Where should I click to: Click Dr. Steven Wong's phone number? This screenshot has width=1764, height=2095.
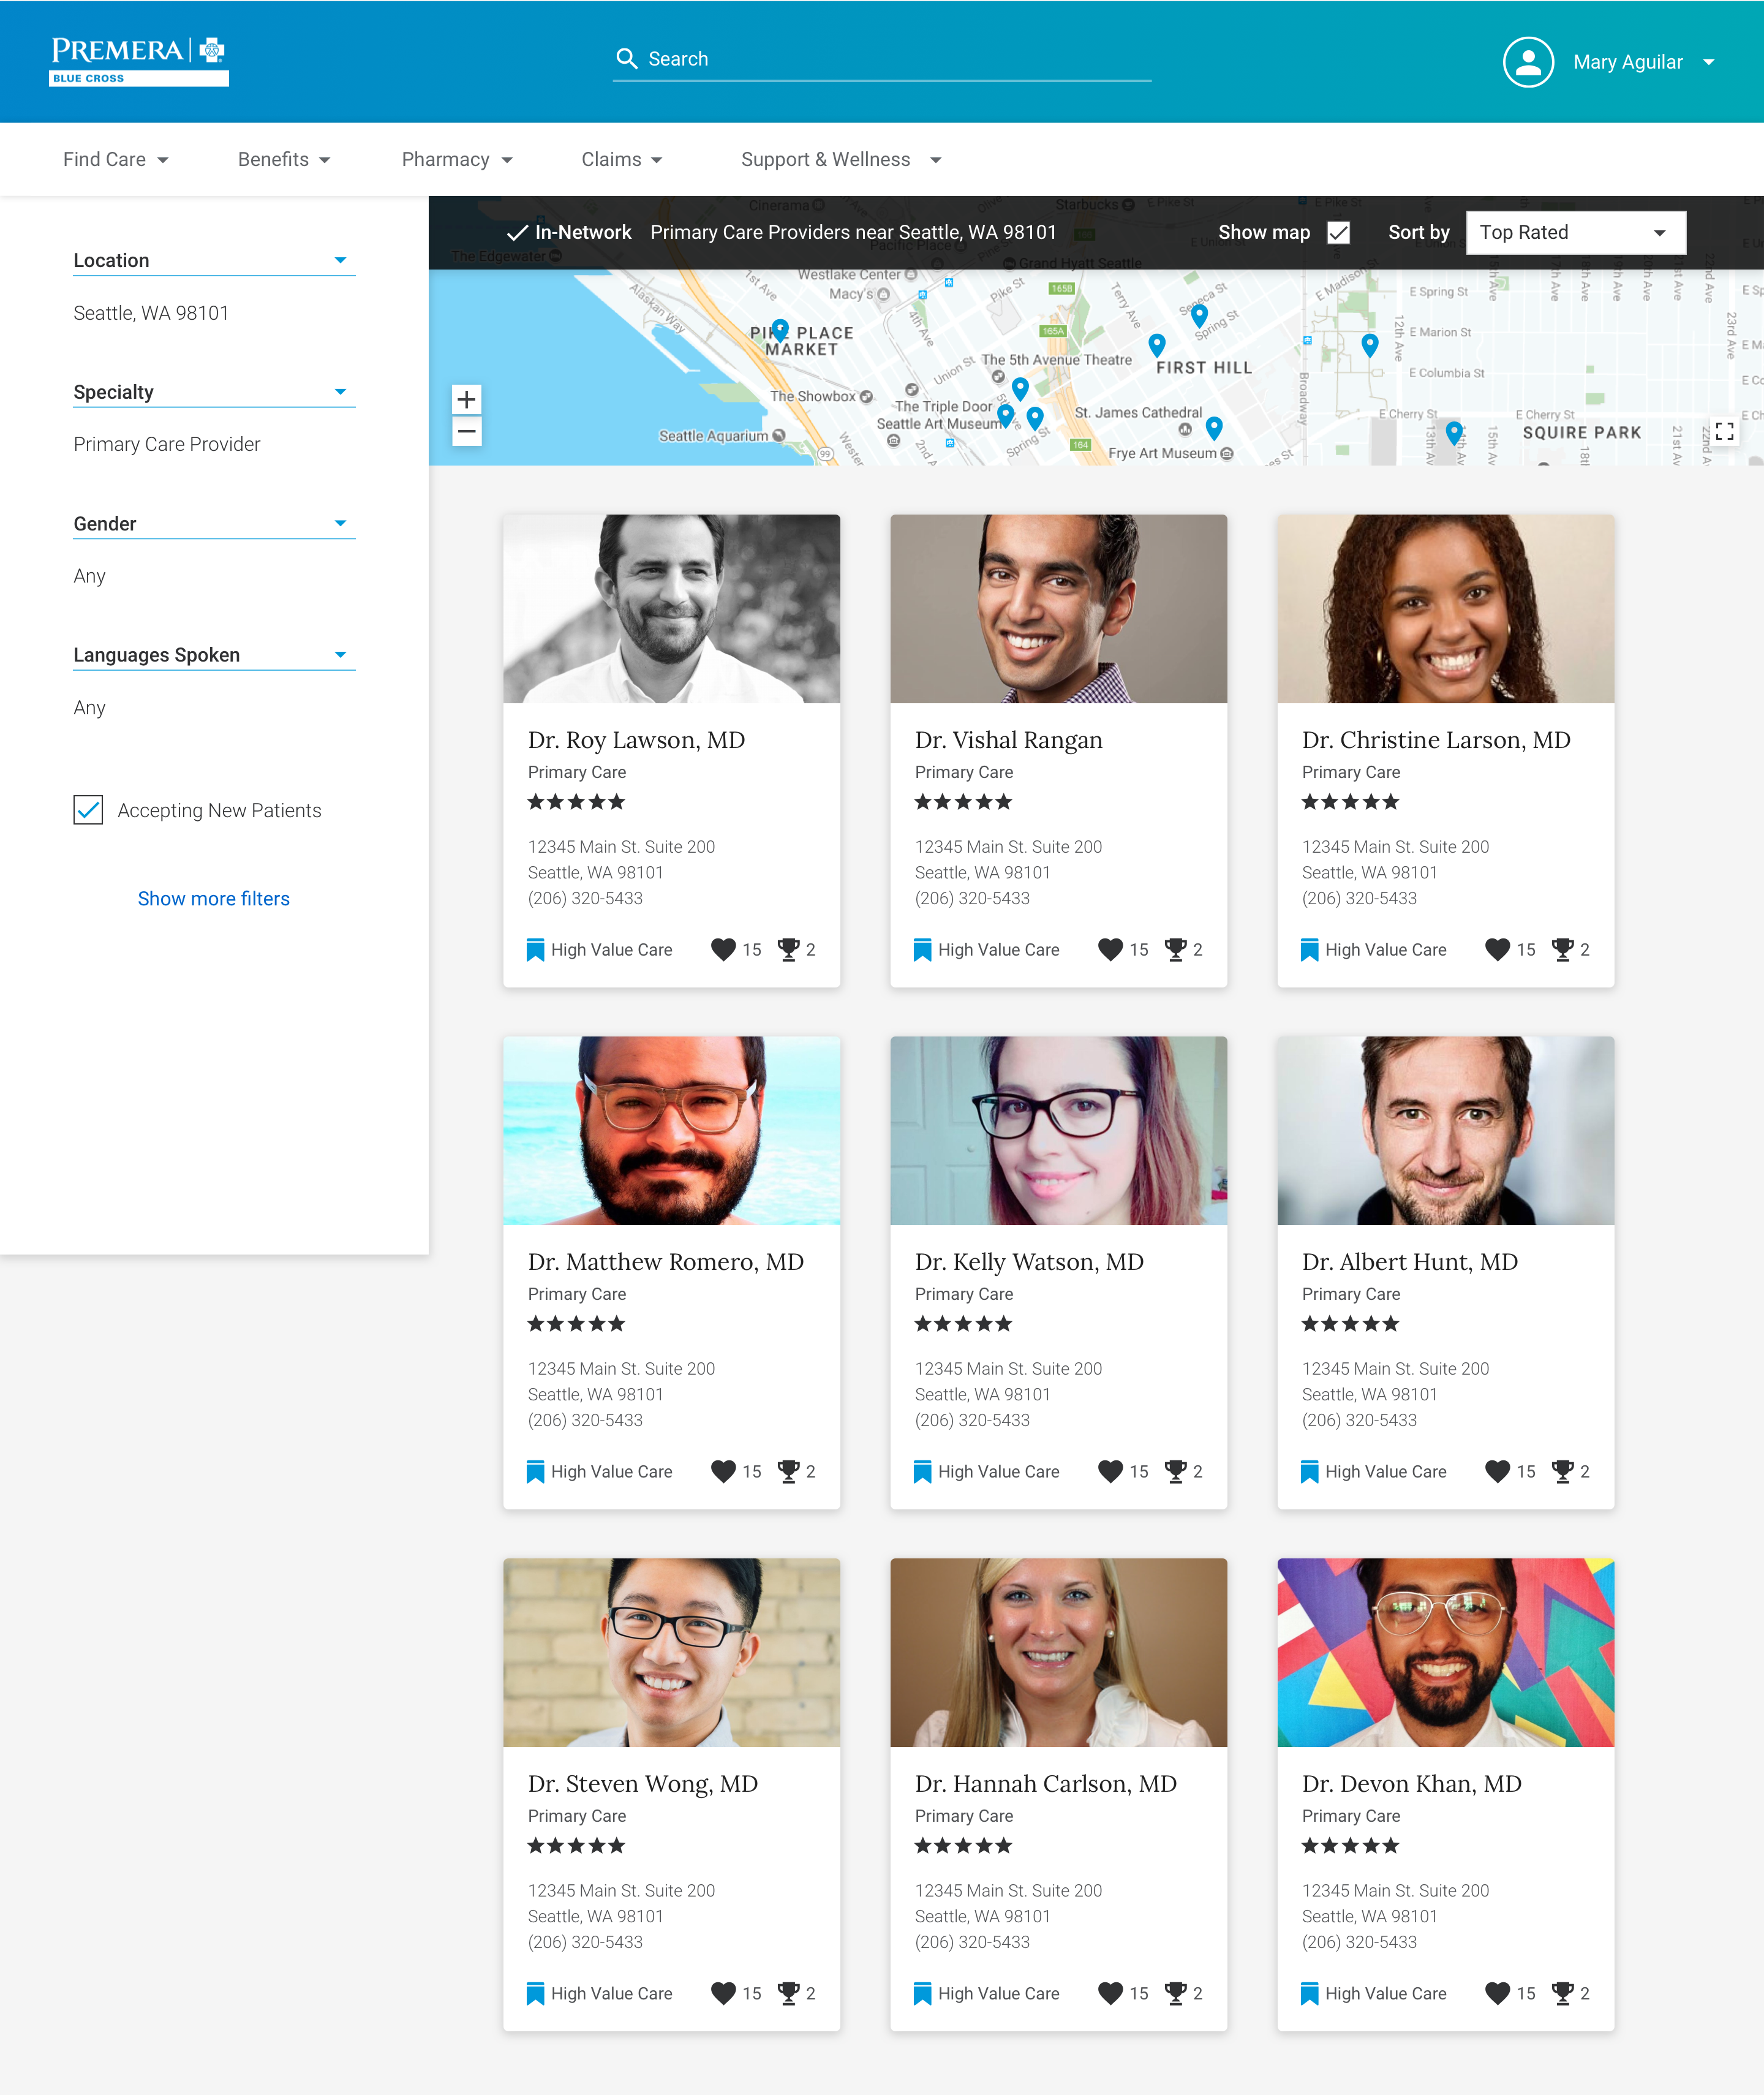tap(585, 1941)
